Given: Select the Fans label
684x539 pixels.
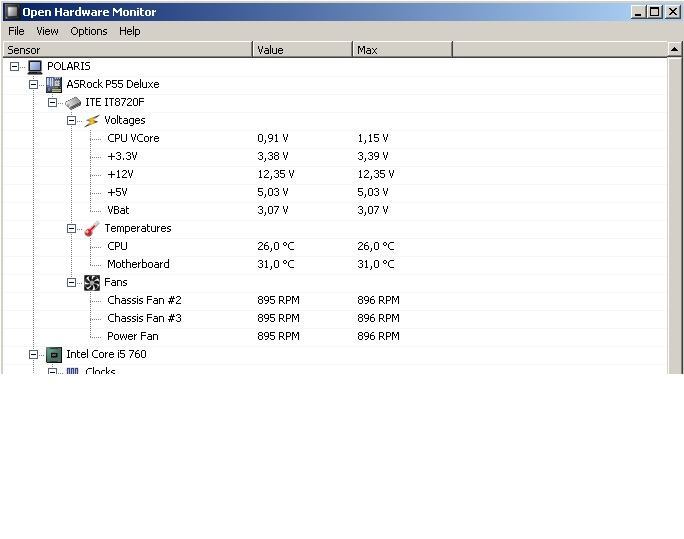Looking at the screenshot, I should tap(116, 283).
